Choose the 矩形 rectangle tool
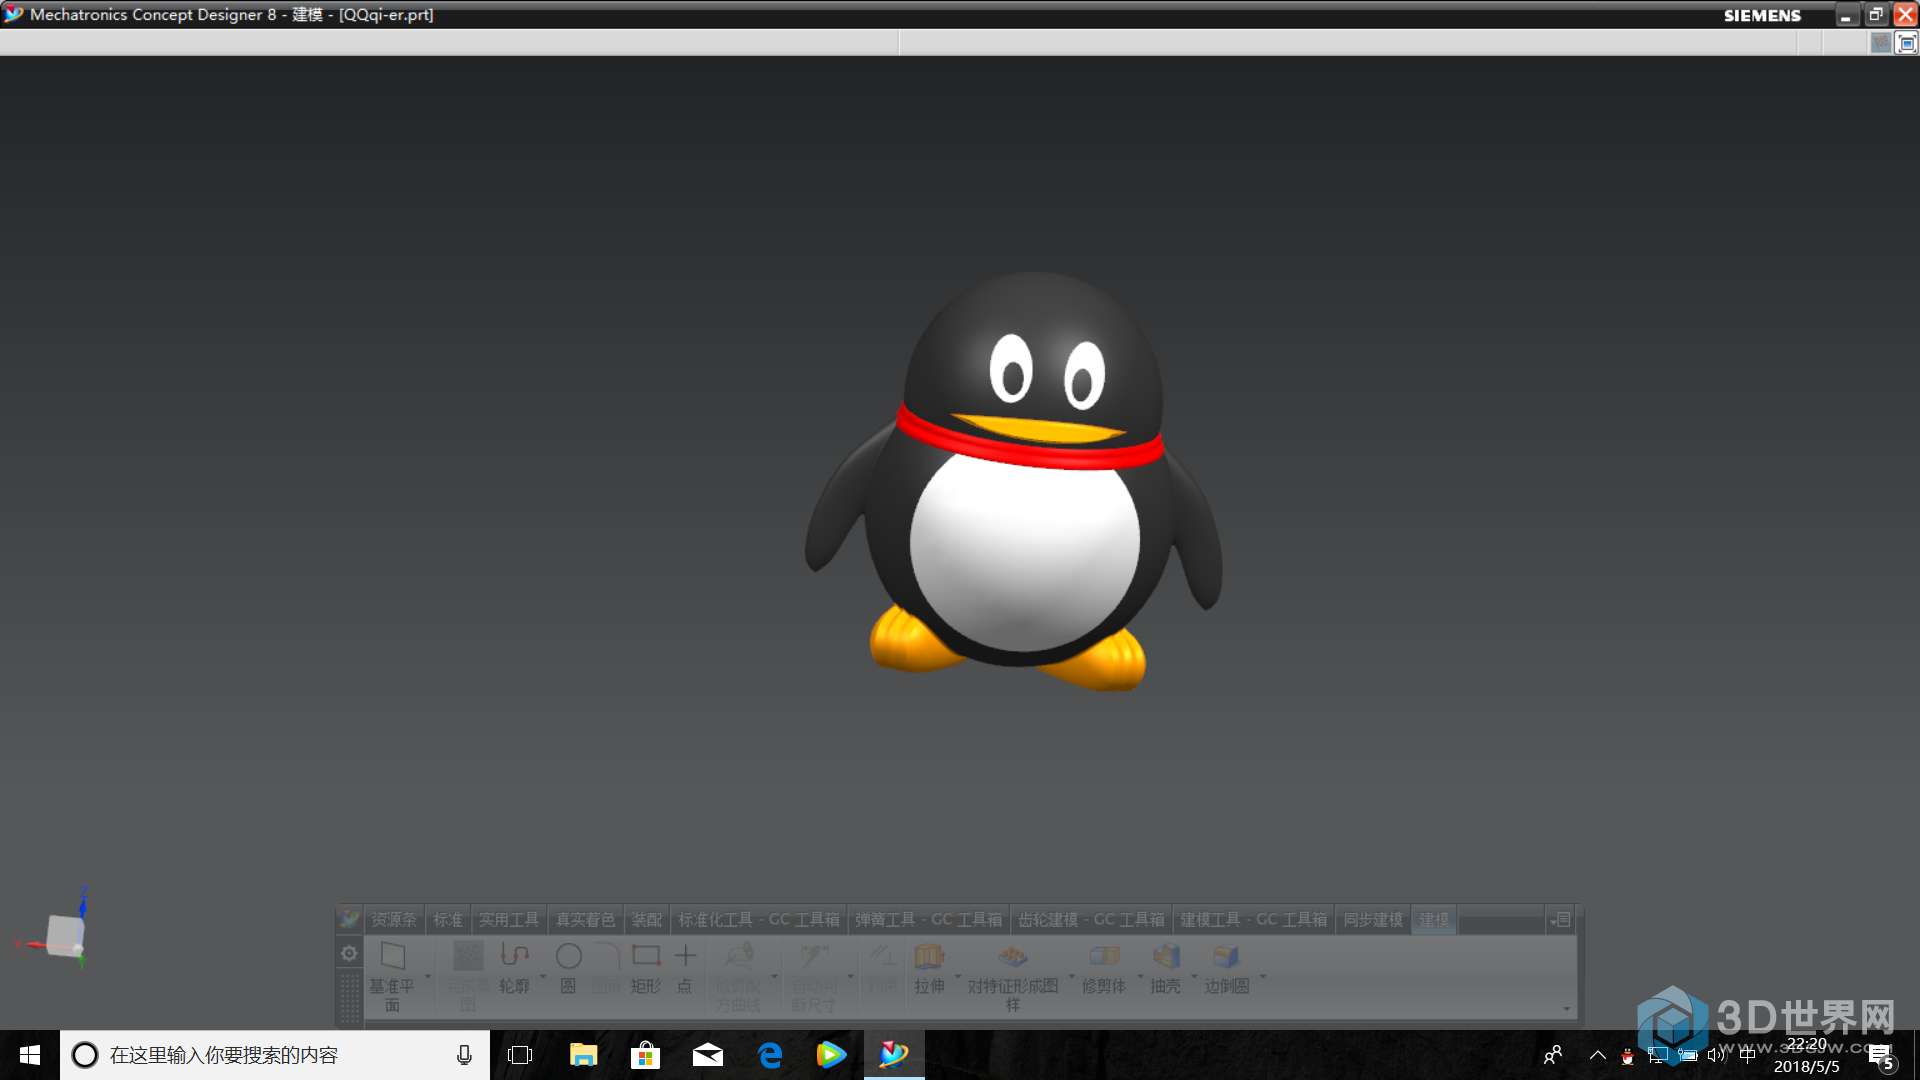Viewport: 1920px width, 1080px height. pyautogui.click(x=646, y=968)
